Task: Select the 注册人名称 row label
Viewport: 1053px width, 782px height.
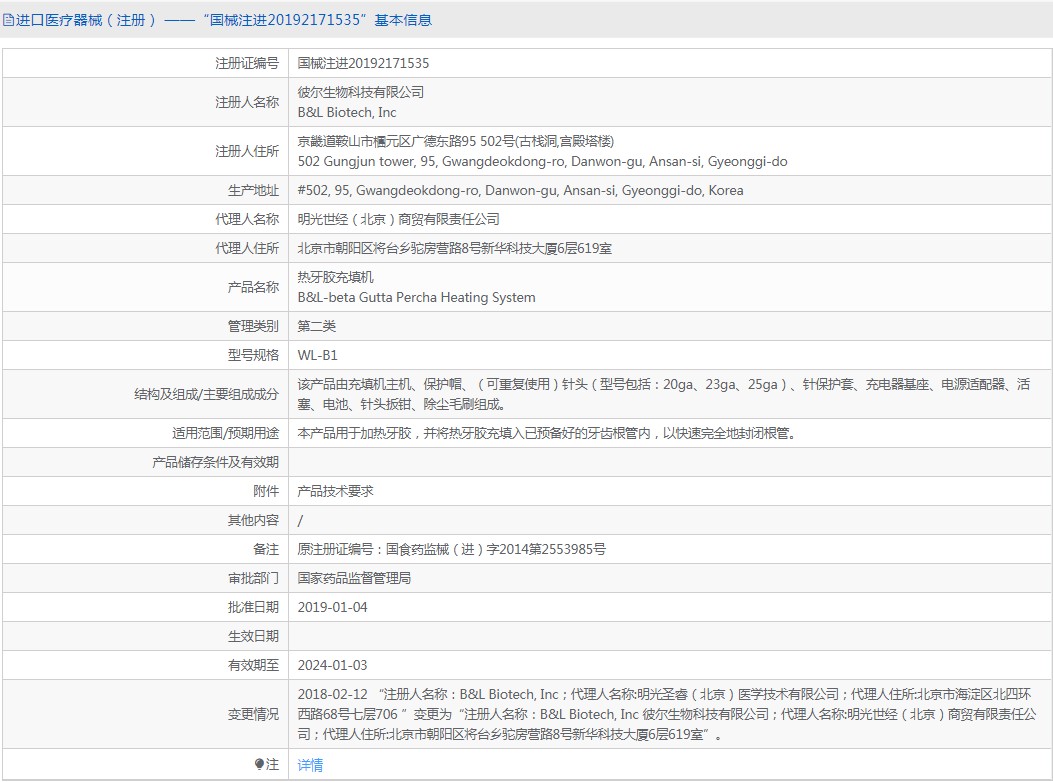Action: click(246, 102)
